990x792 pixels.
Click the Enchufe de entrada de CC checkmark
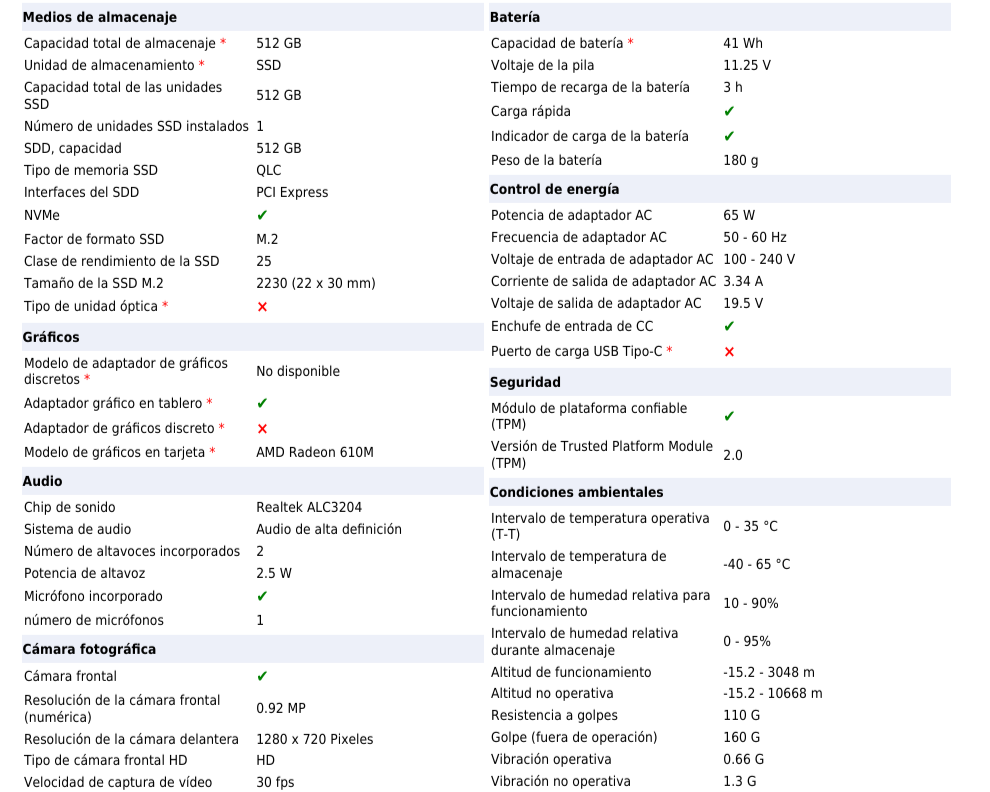(x=729, y=326)
